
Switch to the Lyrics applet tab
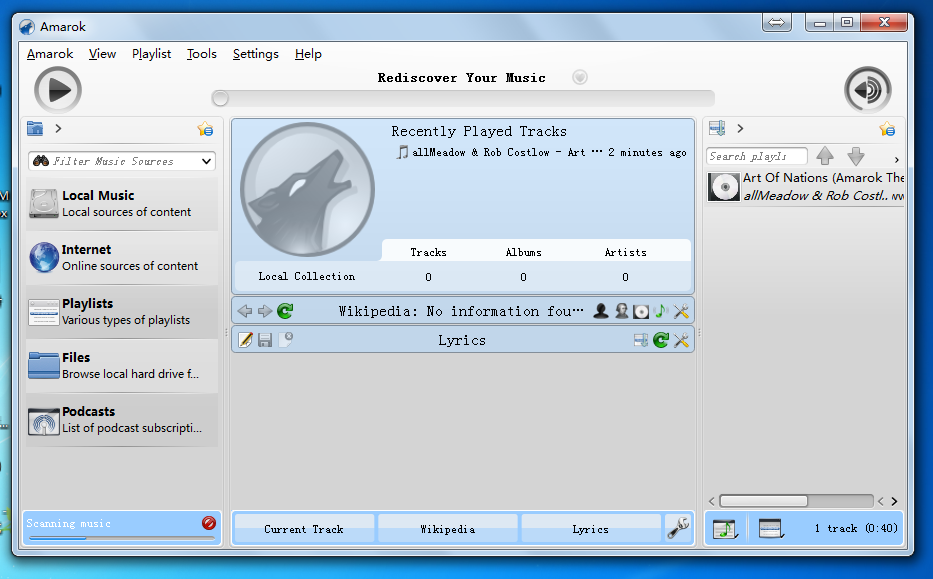pyautogui.click(x=591, y=529)
